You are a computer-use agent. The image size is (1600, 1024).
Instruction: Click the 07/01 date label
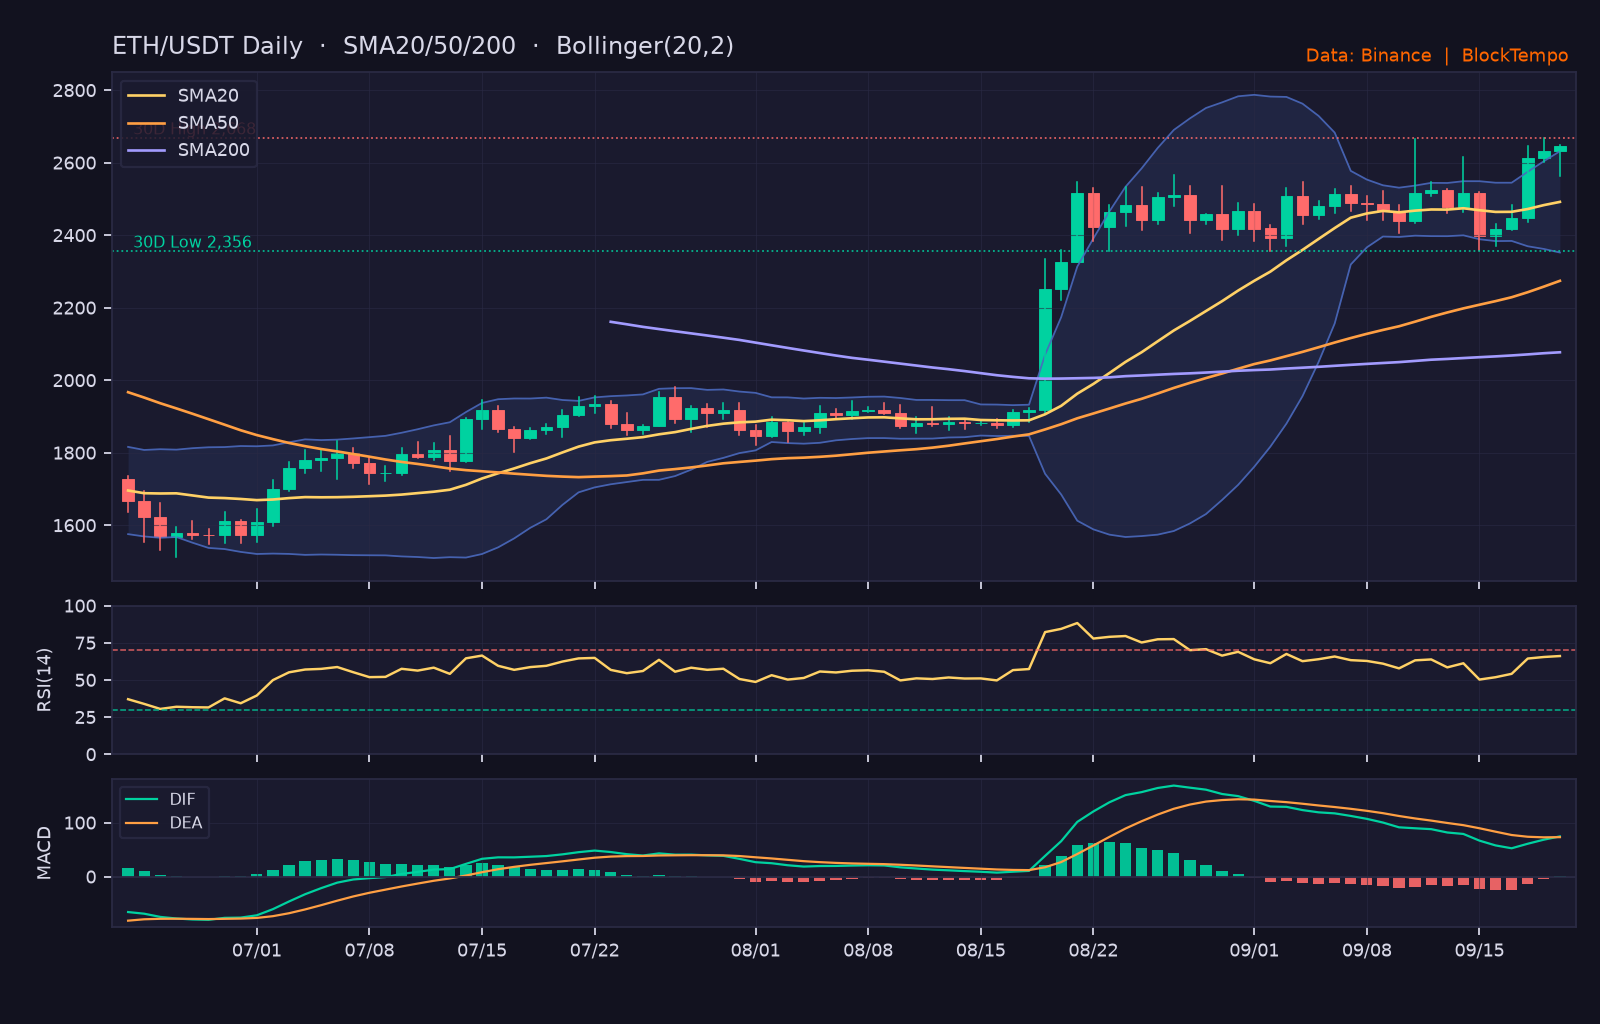tap(257, 950)
